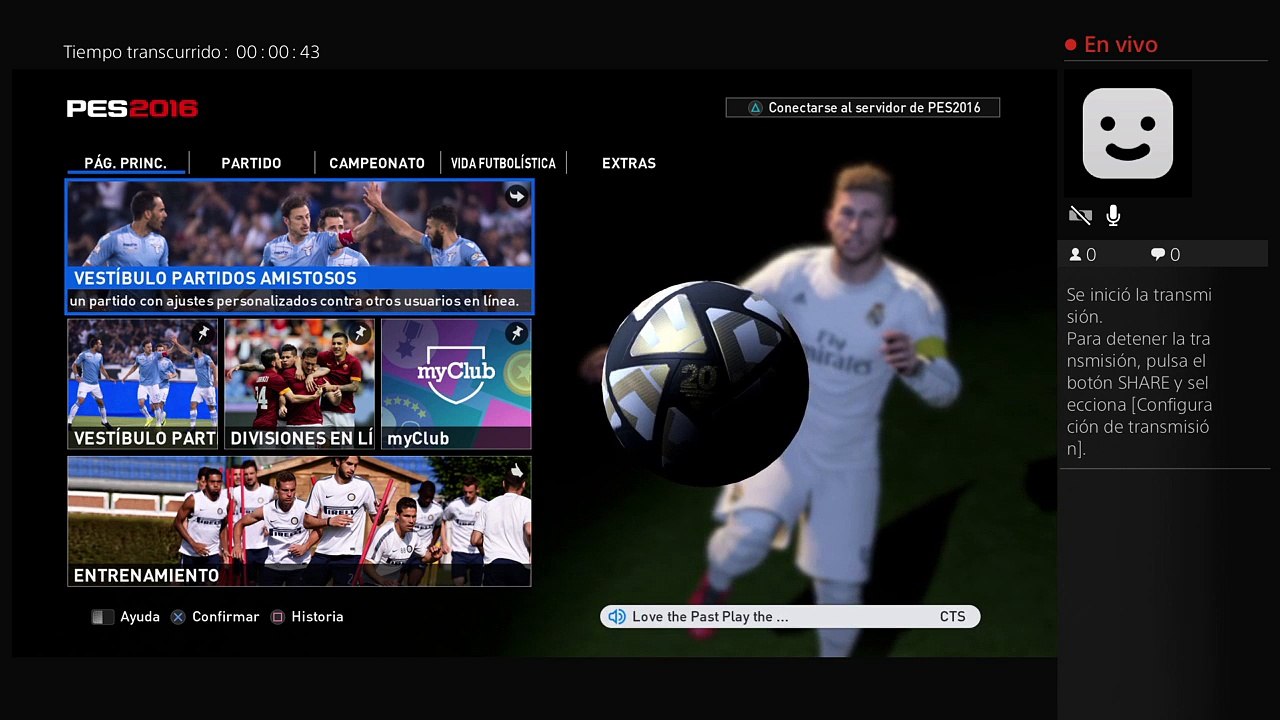Click the Ayuda label
Screen dimensions: 1280x720
coord(140,617)
